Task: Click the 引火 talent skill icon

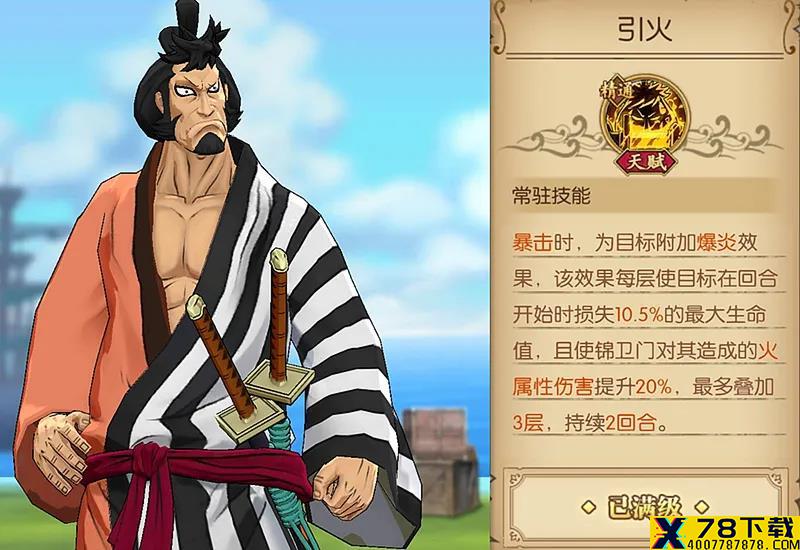Action: click(x=645, y=120)
